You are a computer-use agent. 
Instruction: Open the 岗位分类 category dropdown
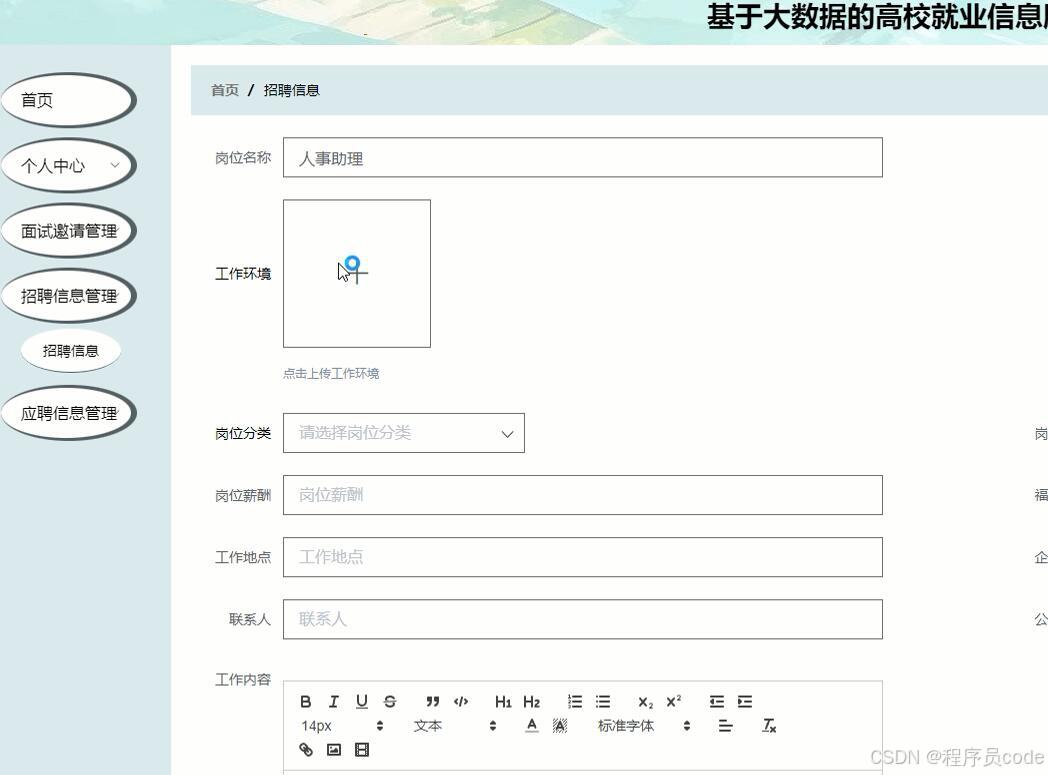403,433
